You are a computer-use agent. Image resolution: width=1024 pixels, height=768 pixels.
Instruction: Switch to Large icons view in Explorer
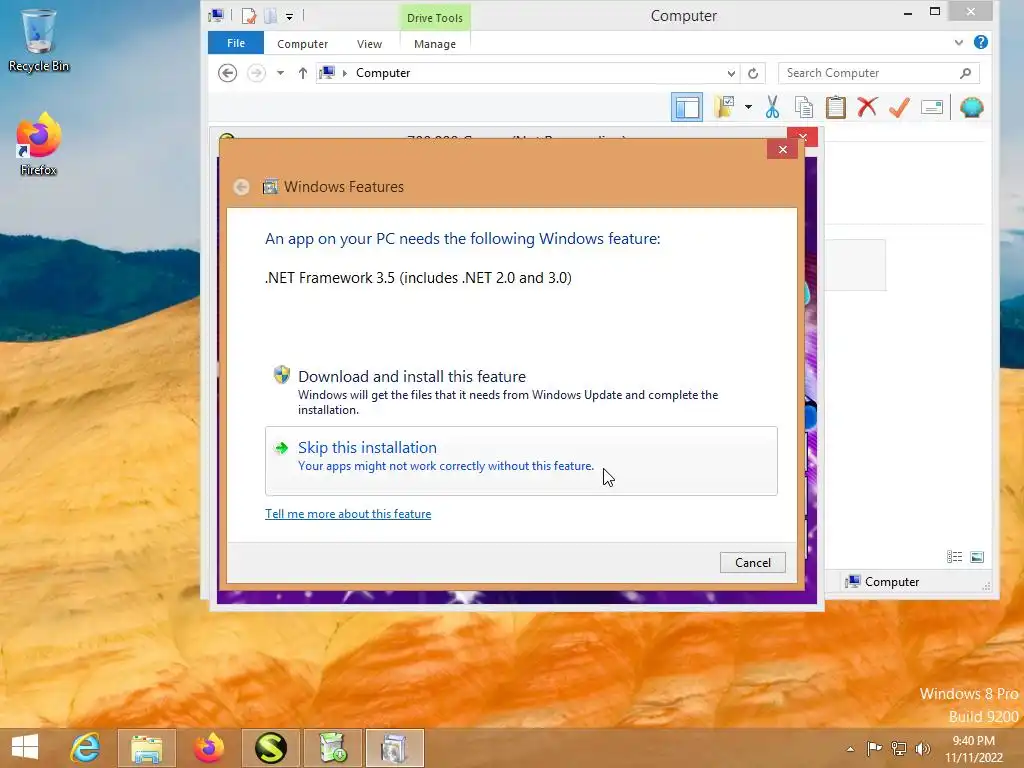[976, 556]
